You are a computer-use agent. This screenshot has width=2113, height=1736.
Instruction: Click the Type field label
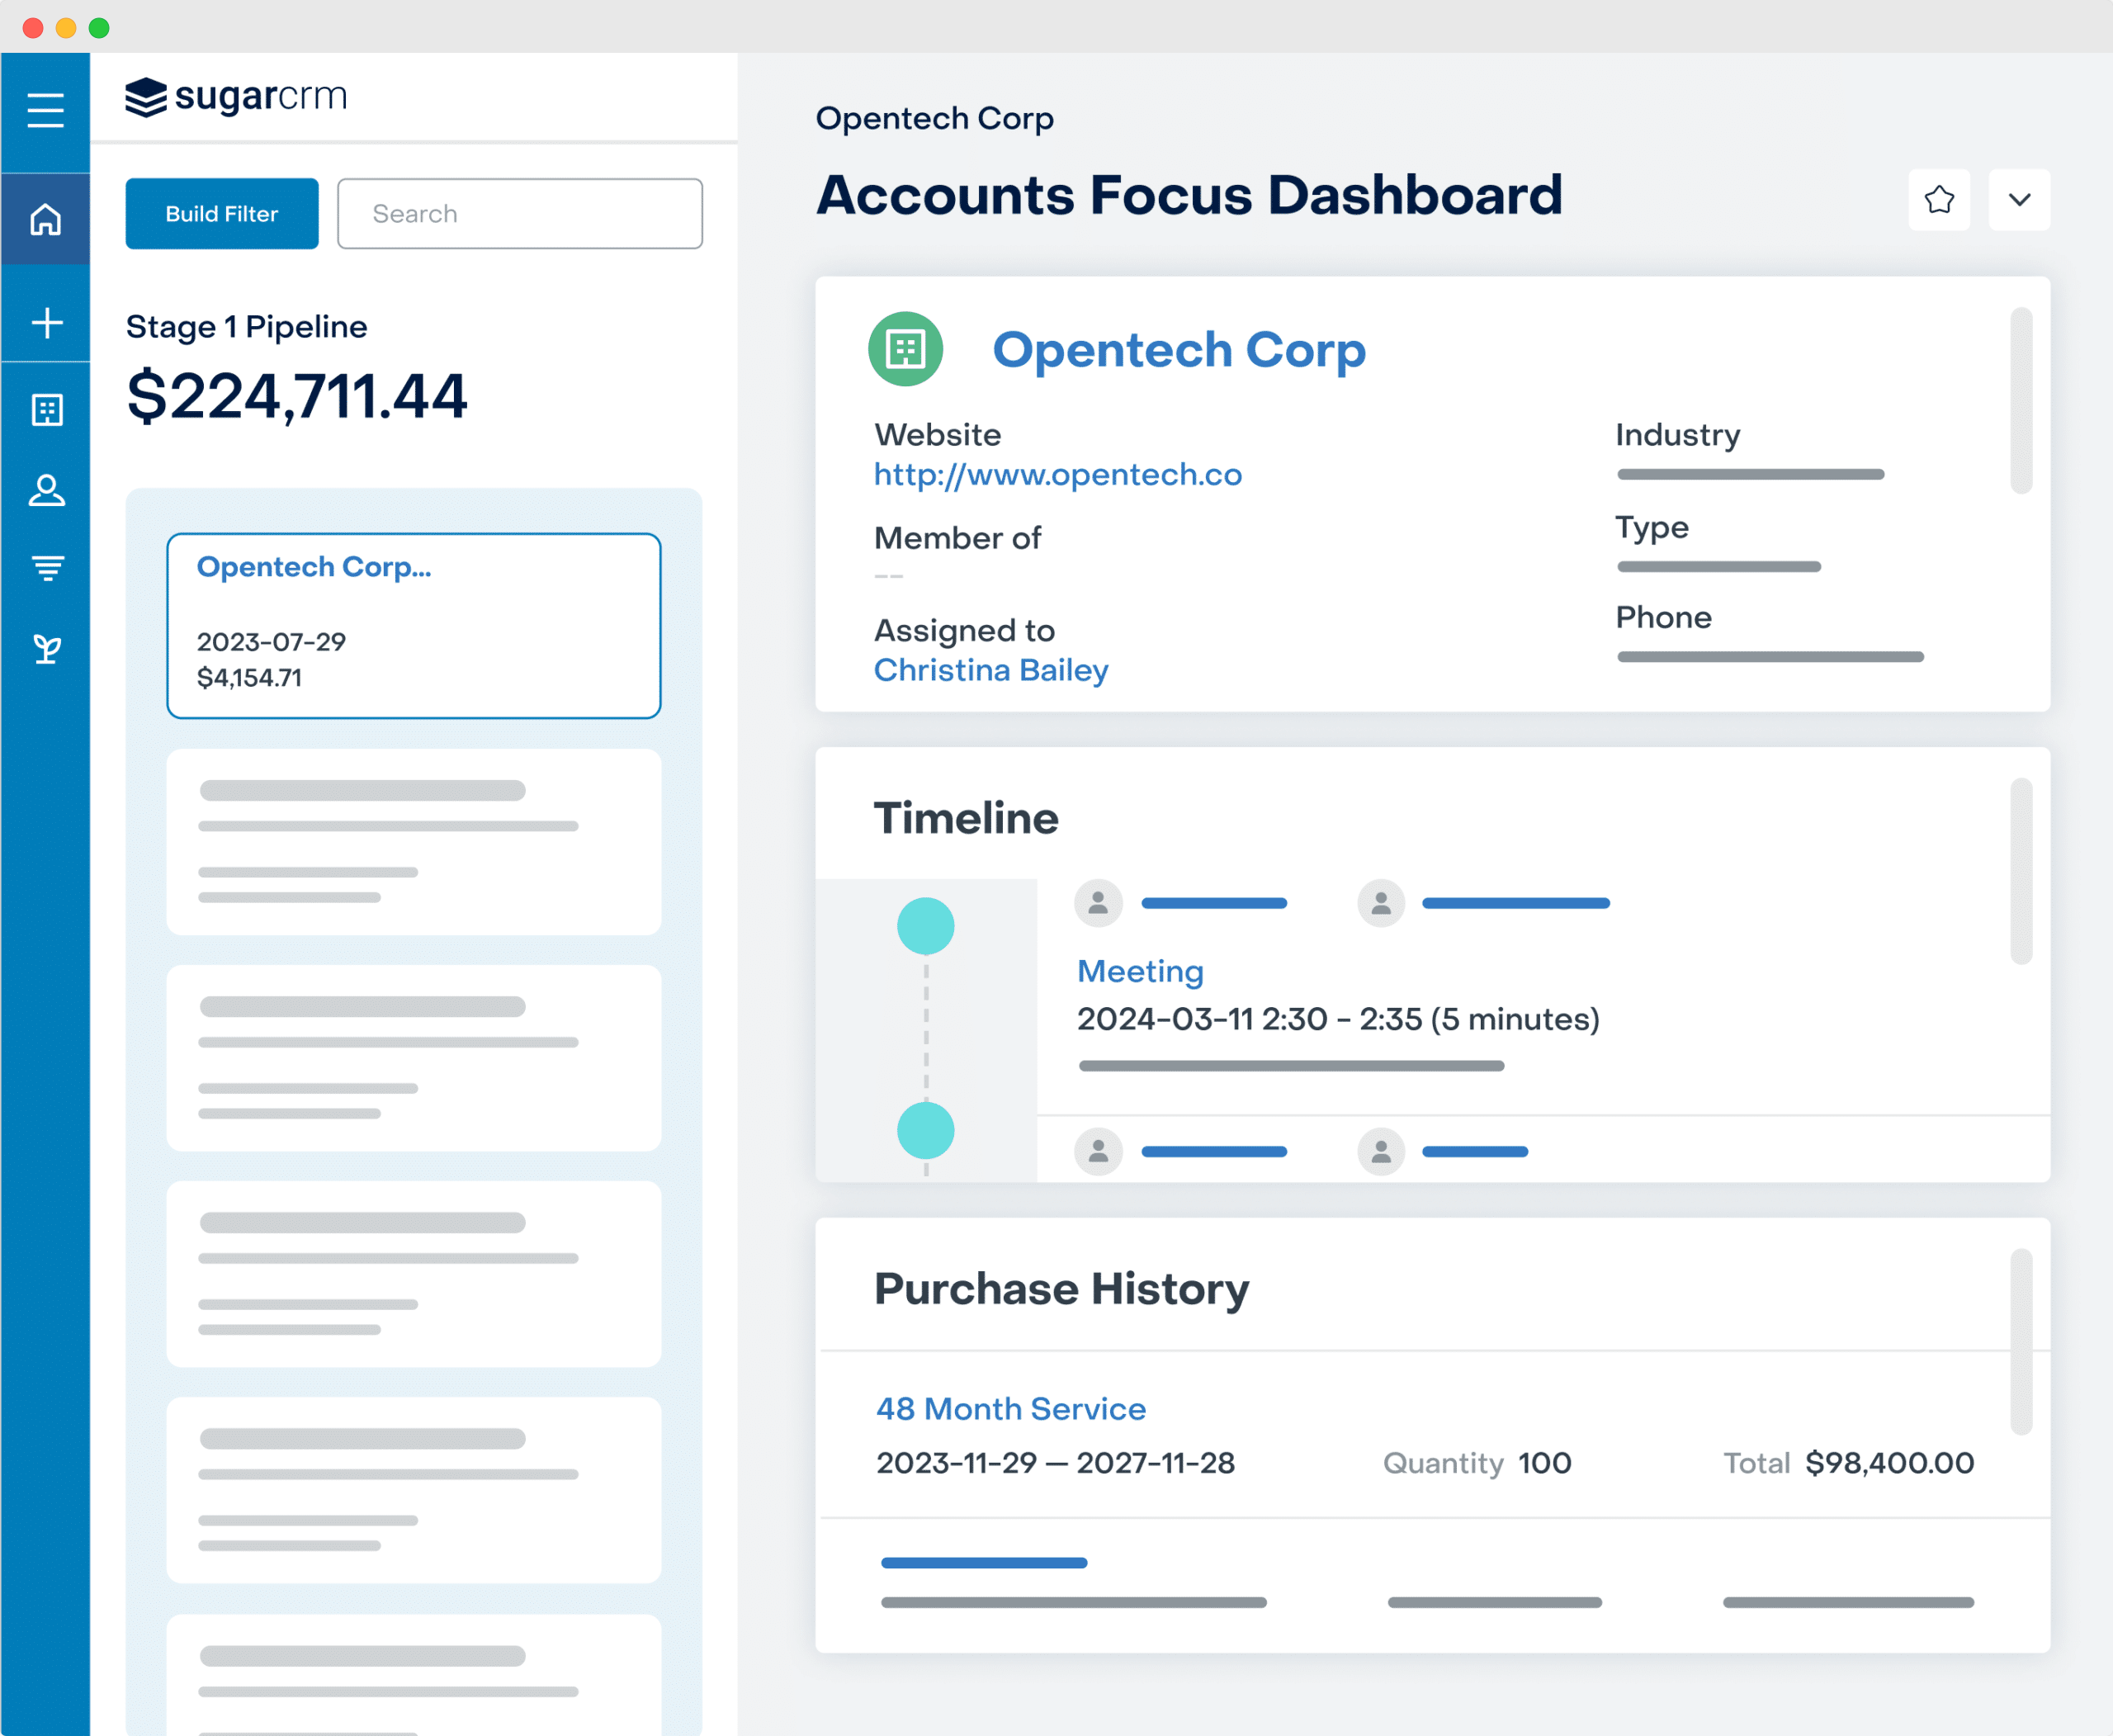pos(1652,528)
